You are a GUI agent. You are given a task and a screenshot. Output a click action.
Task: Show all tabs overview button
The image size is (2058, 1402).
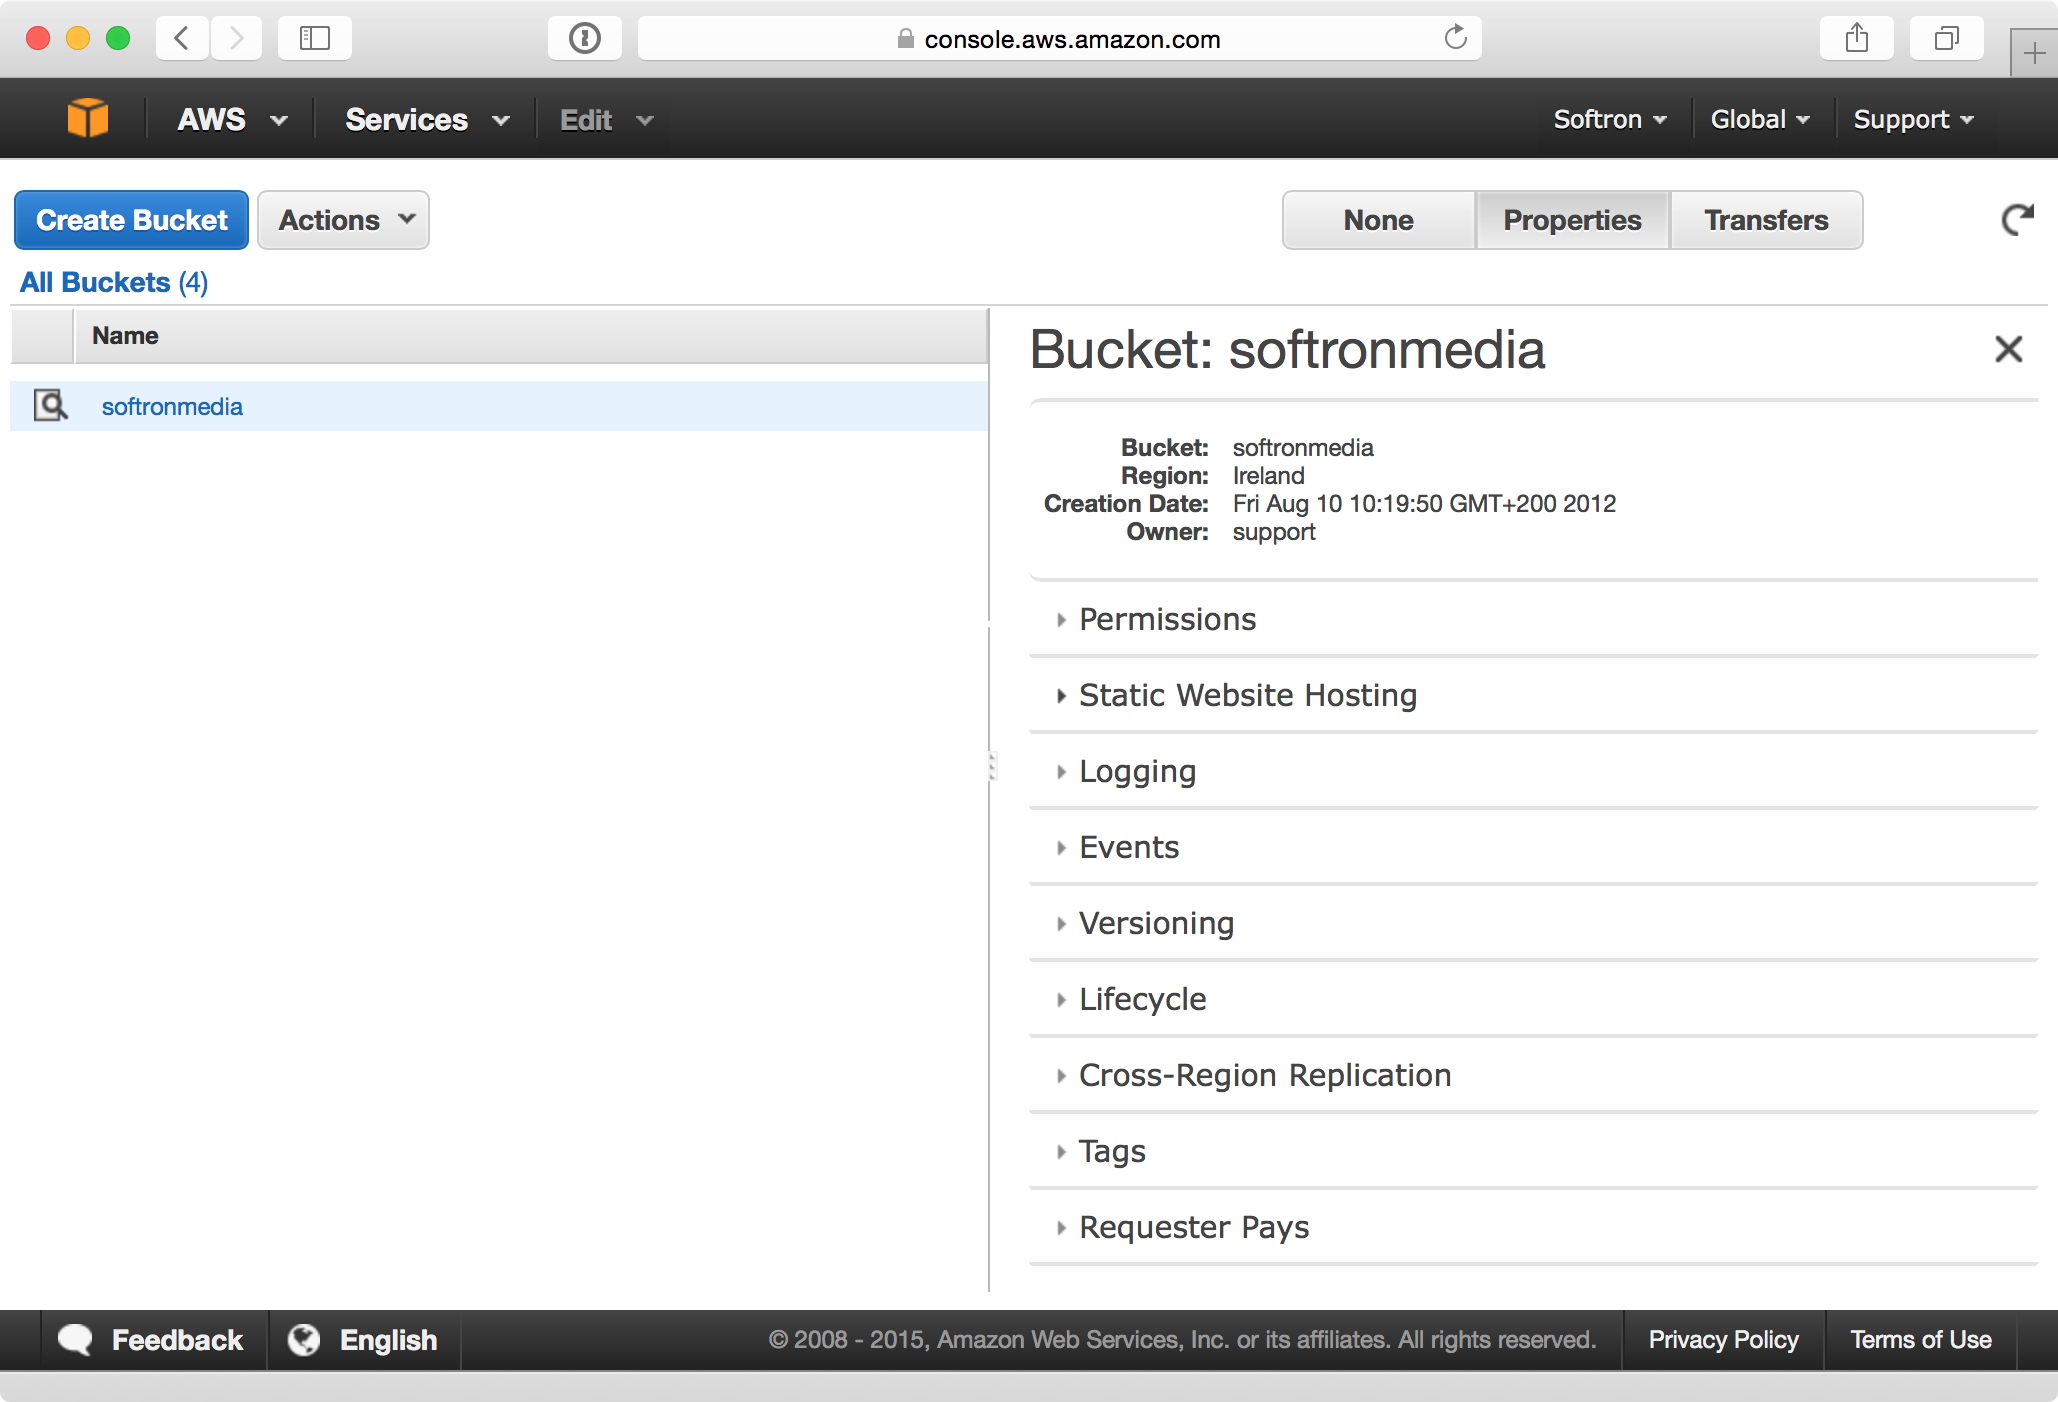click(x=1946, y=39)
